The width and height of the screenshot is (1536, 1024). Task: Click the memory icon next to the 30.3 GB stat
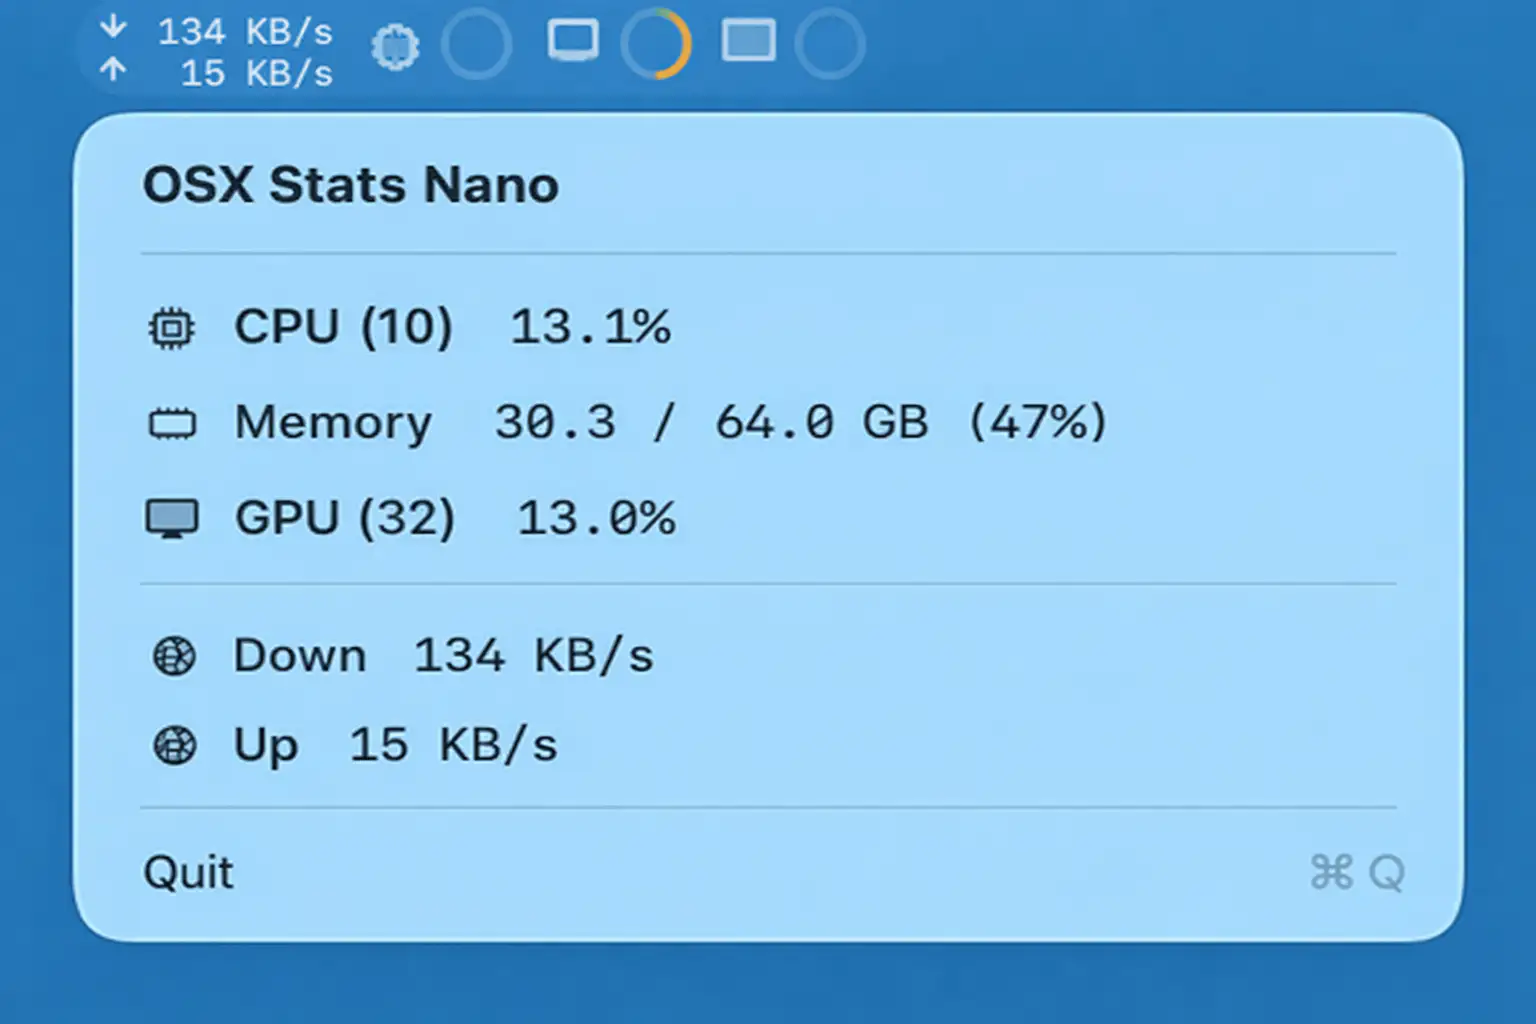172,422
